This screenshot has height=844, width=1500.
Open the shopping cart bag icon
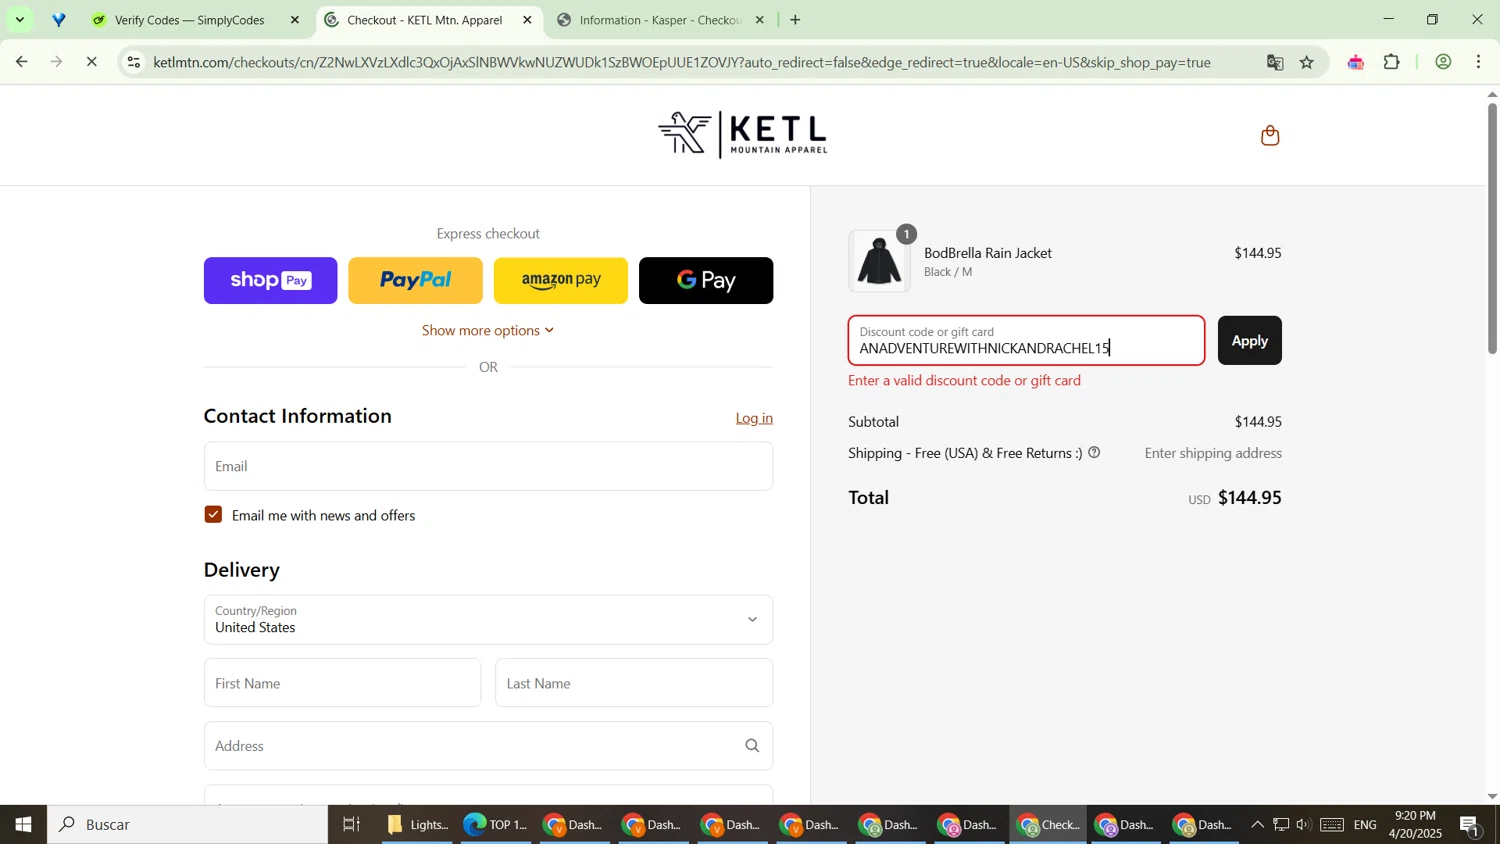(x=1270, y=136)
